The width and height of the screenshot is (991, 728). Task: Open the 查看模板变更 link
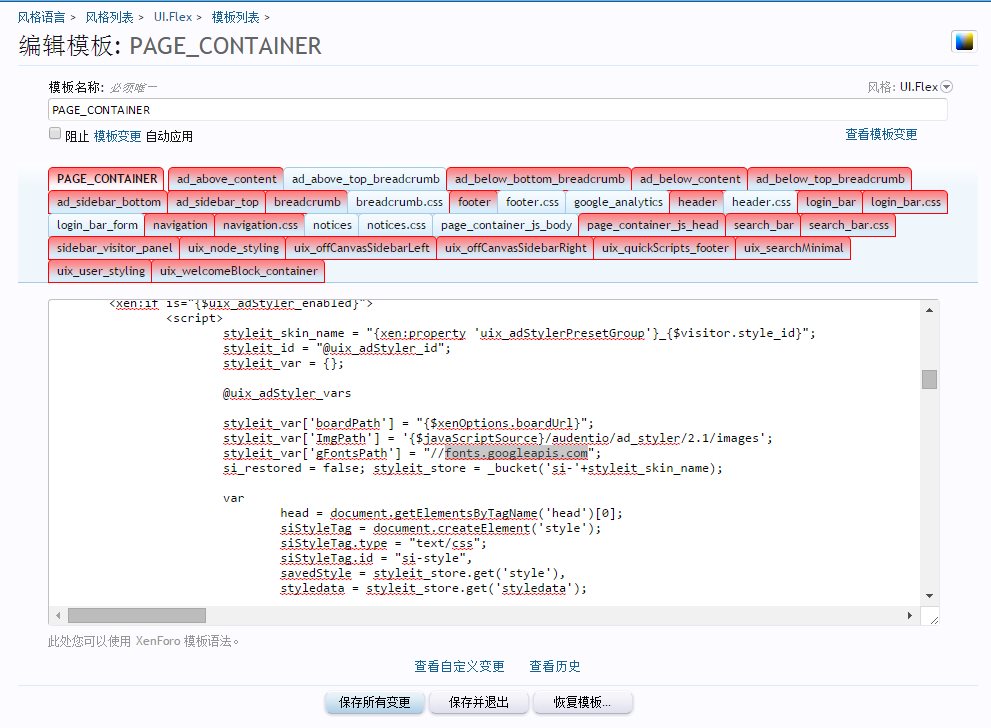(x=881, y=134)
